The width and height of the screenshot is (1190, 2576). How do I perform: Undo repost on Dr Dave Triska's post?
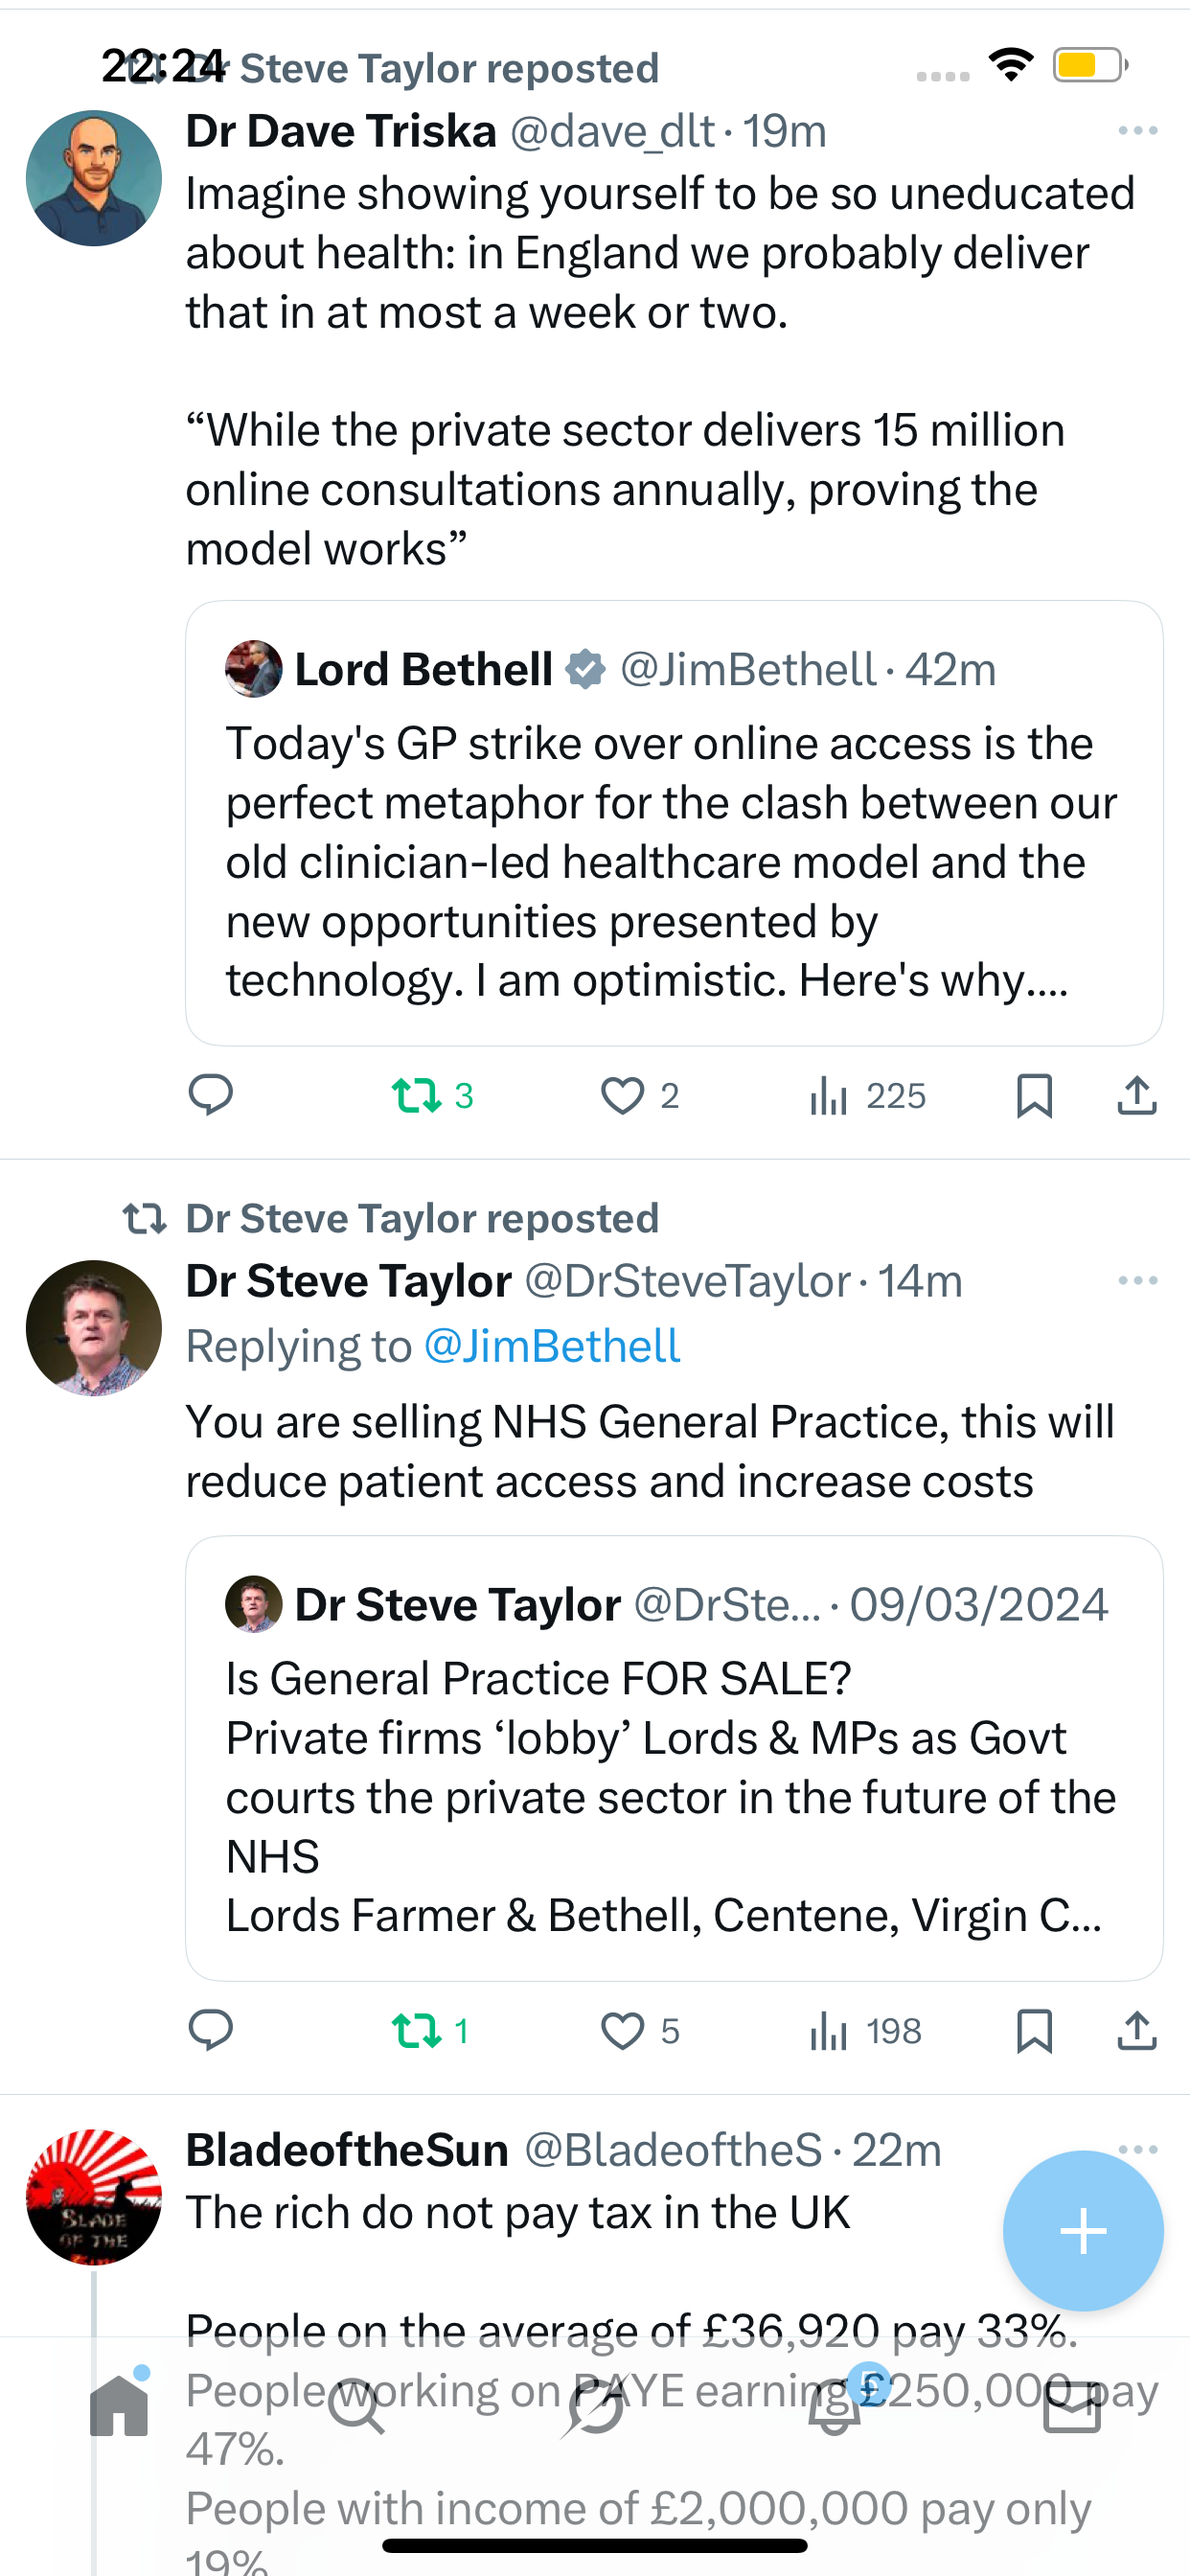(417, 1095)
